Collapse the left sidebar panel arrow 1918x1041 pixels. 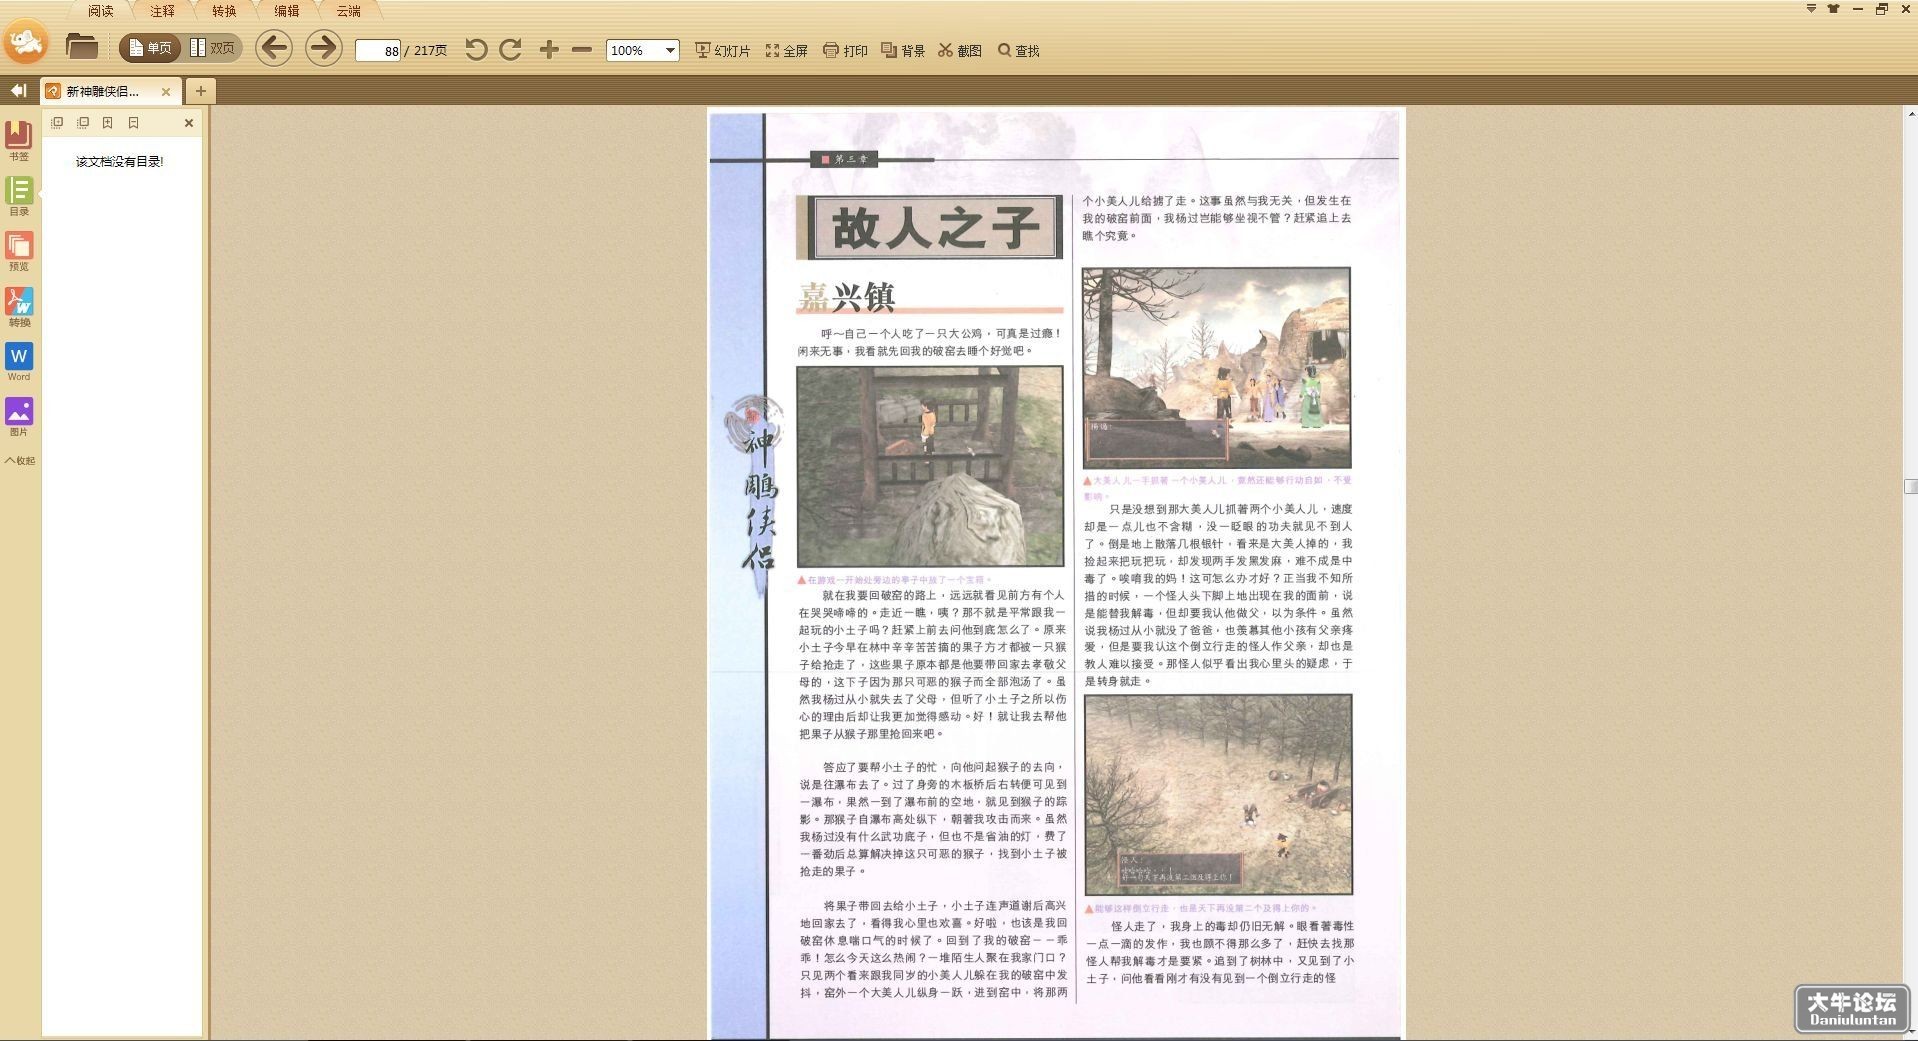tap(18, 91)
